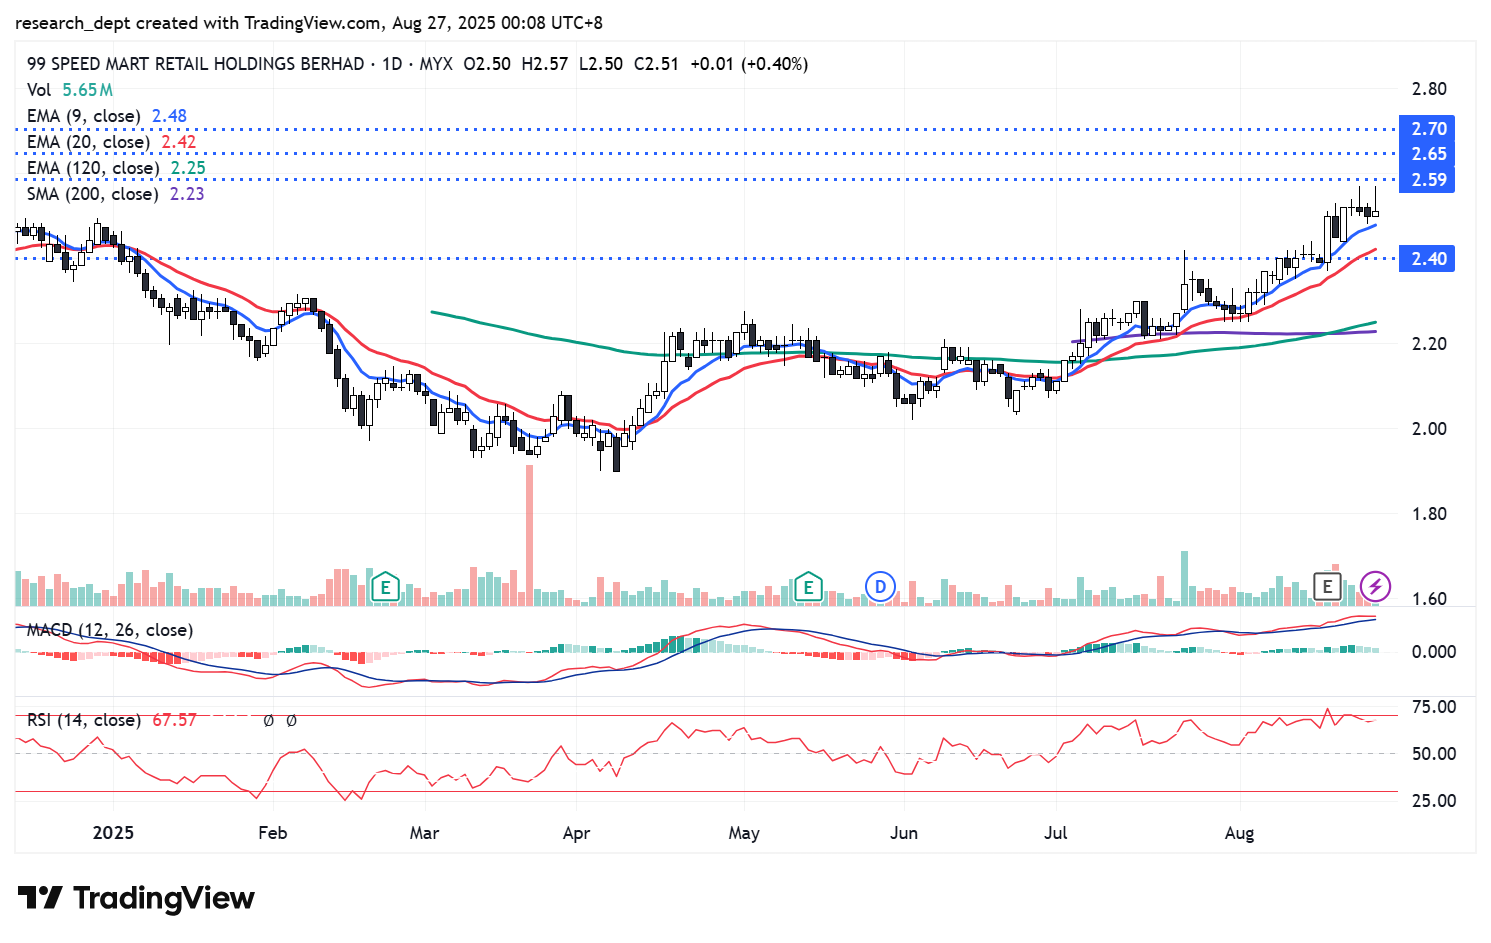Click the tallest teal volume bar in late July

(x=1185, y=578)
